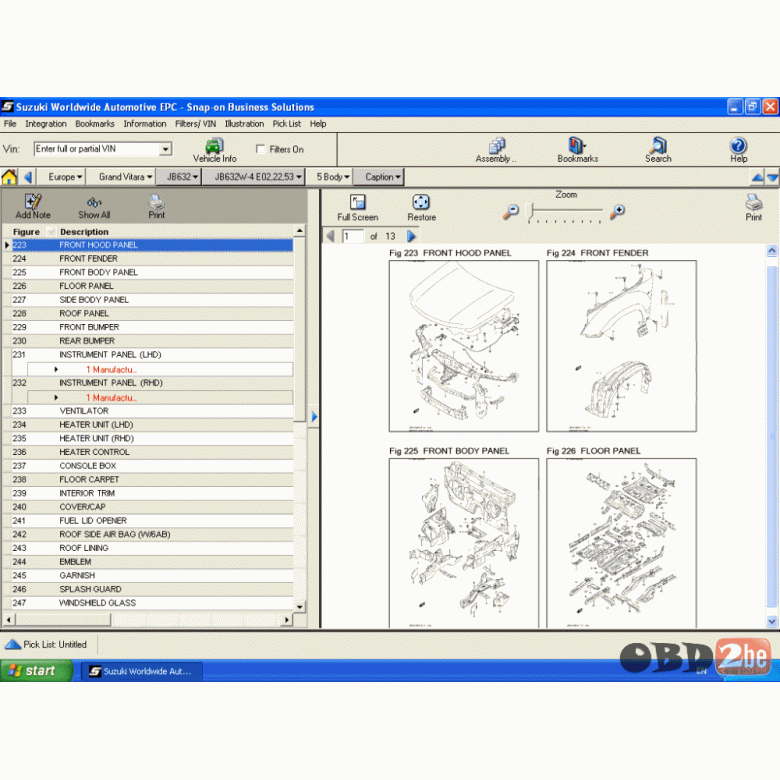Open the File menu
Image resolution: width=780 pixels, height=780 pixels.
[x=10, y=124]
